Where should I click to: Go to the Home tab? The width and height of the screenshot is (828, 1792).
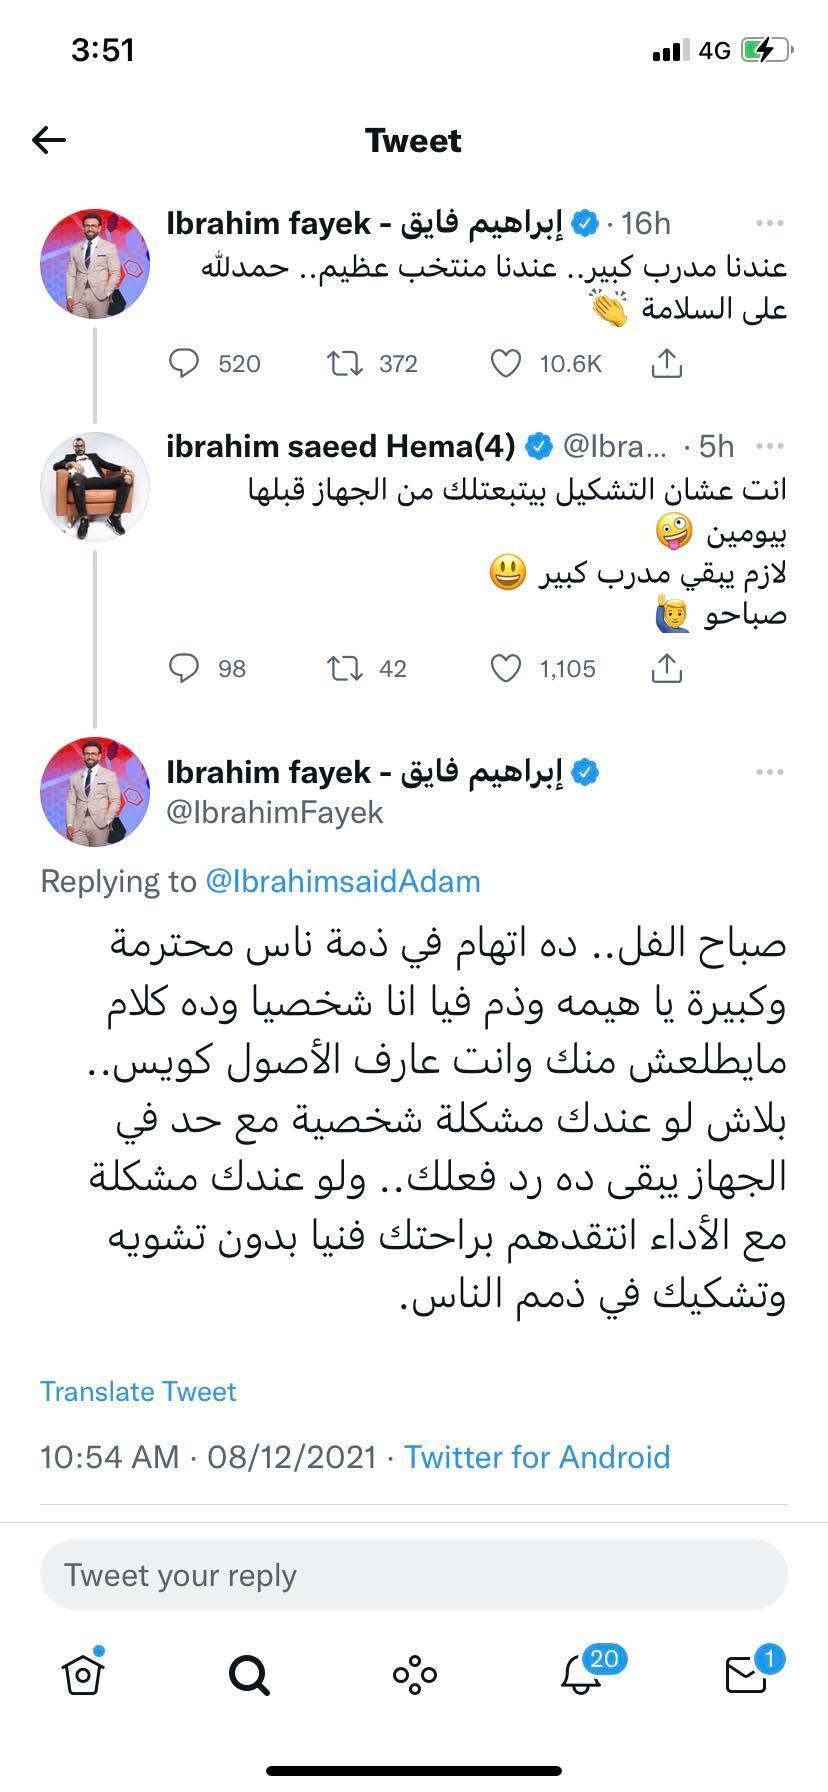tap(83, 1673)
